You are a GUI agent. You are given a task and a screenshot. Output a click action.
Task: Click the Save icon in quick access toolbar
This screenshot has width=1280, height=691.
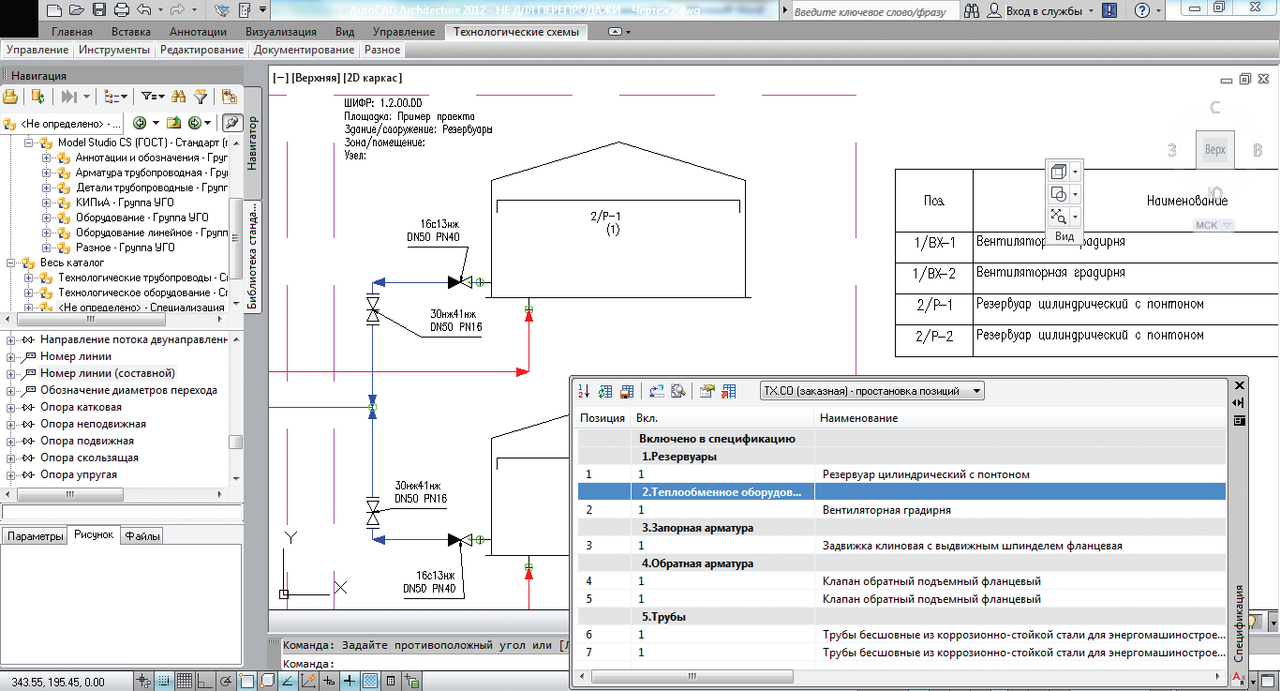(x=99, y=11)
